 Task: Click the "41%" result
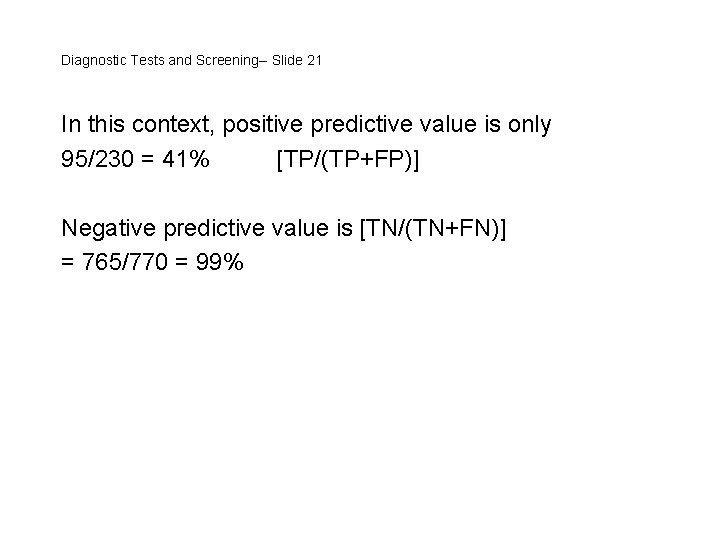pos(186,159)
